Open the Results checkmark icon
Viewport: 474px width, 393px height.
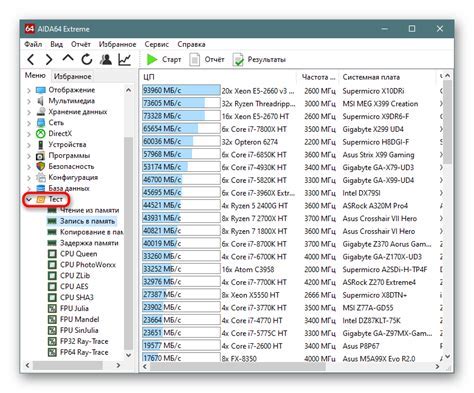tap(238, 60)
